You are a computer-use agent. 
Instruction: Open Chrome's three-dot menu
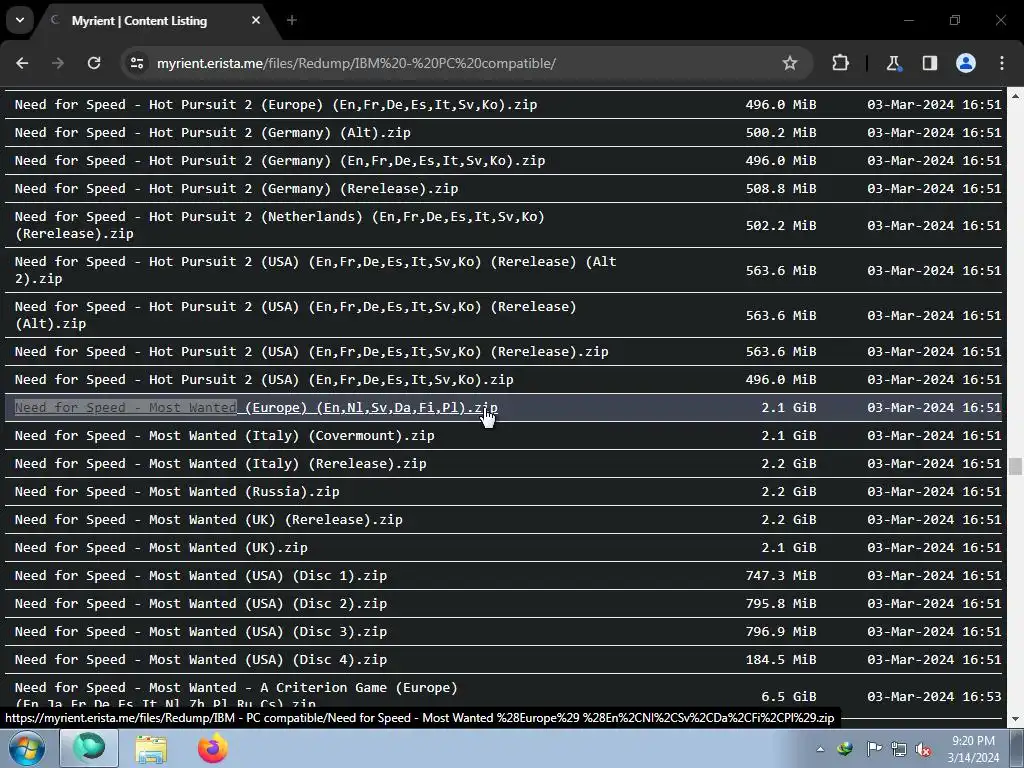(1002, 63)
